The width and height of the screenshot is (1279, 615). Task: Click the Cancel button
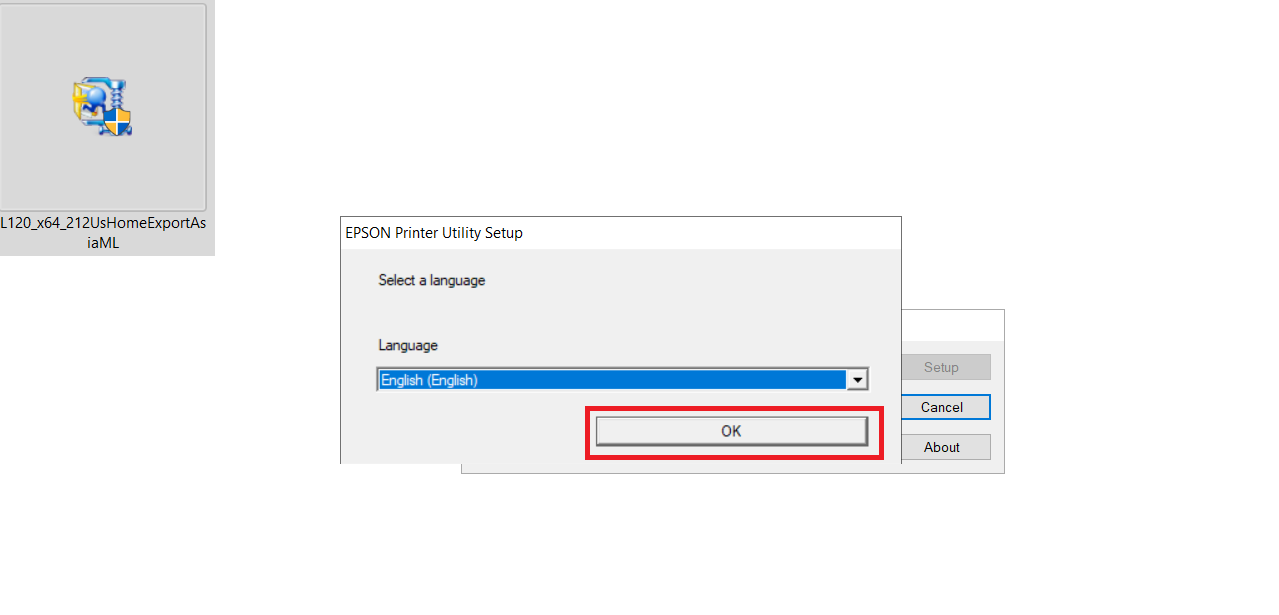tap(941, 407)
